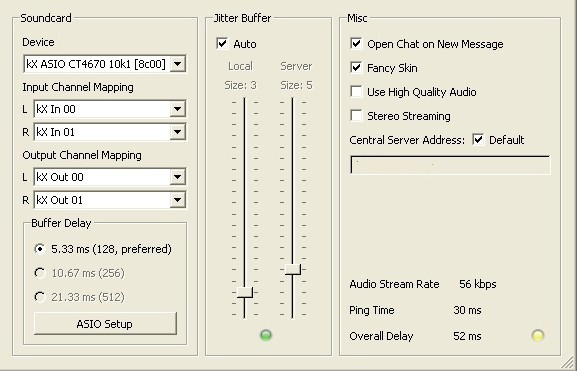The image size is (577, 371).
Task: Open the left output kX Out 00 dropdown
Action: coord(110,177)
